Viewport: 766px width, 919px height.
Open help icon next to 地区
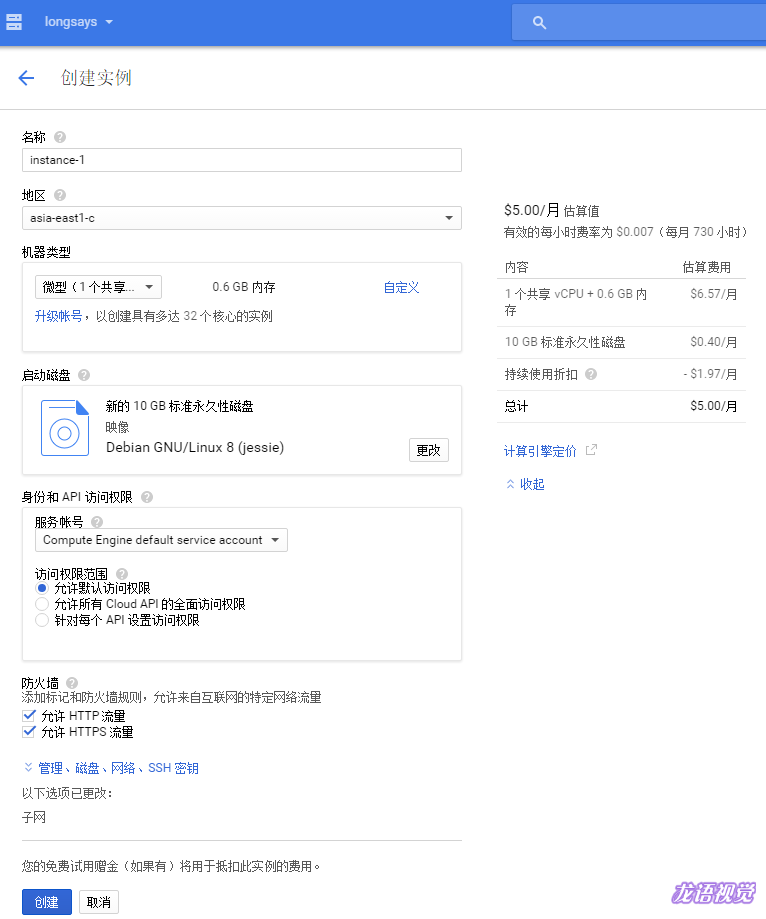[60, 195]
